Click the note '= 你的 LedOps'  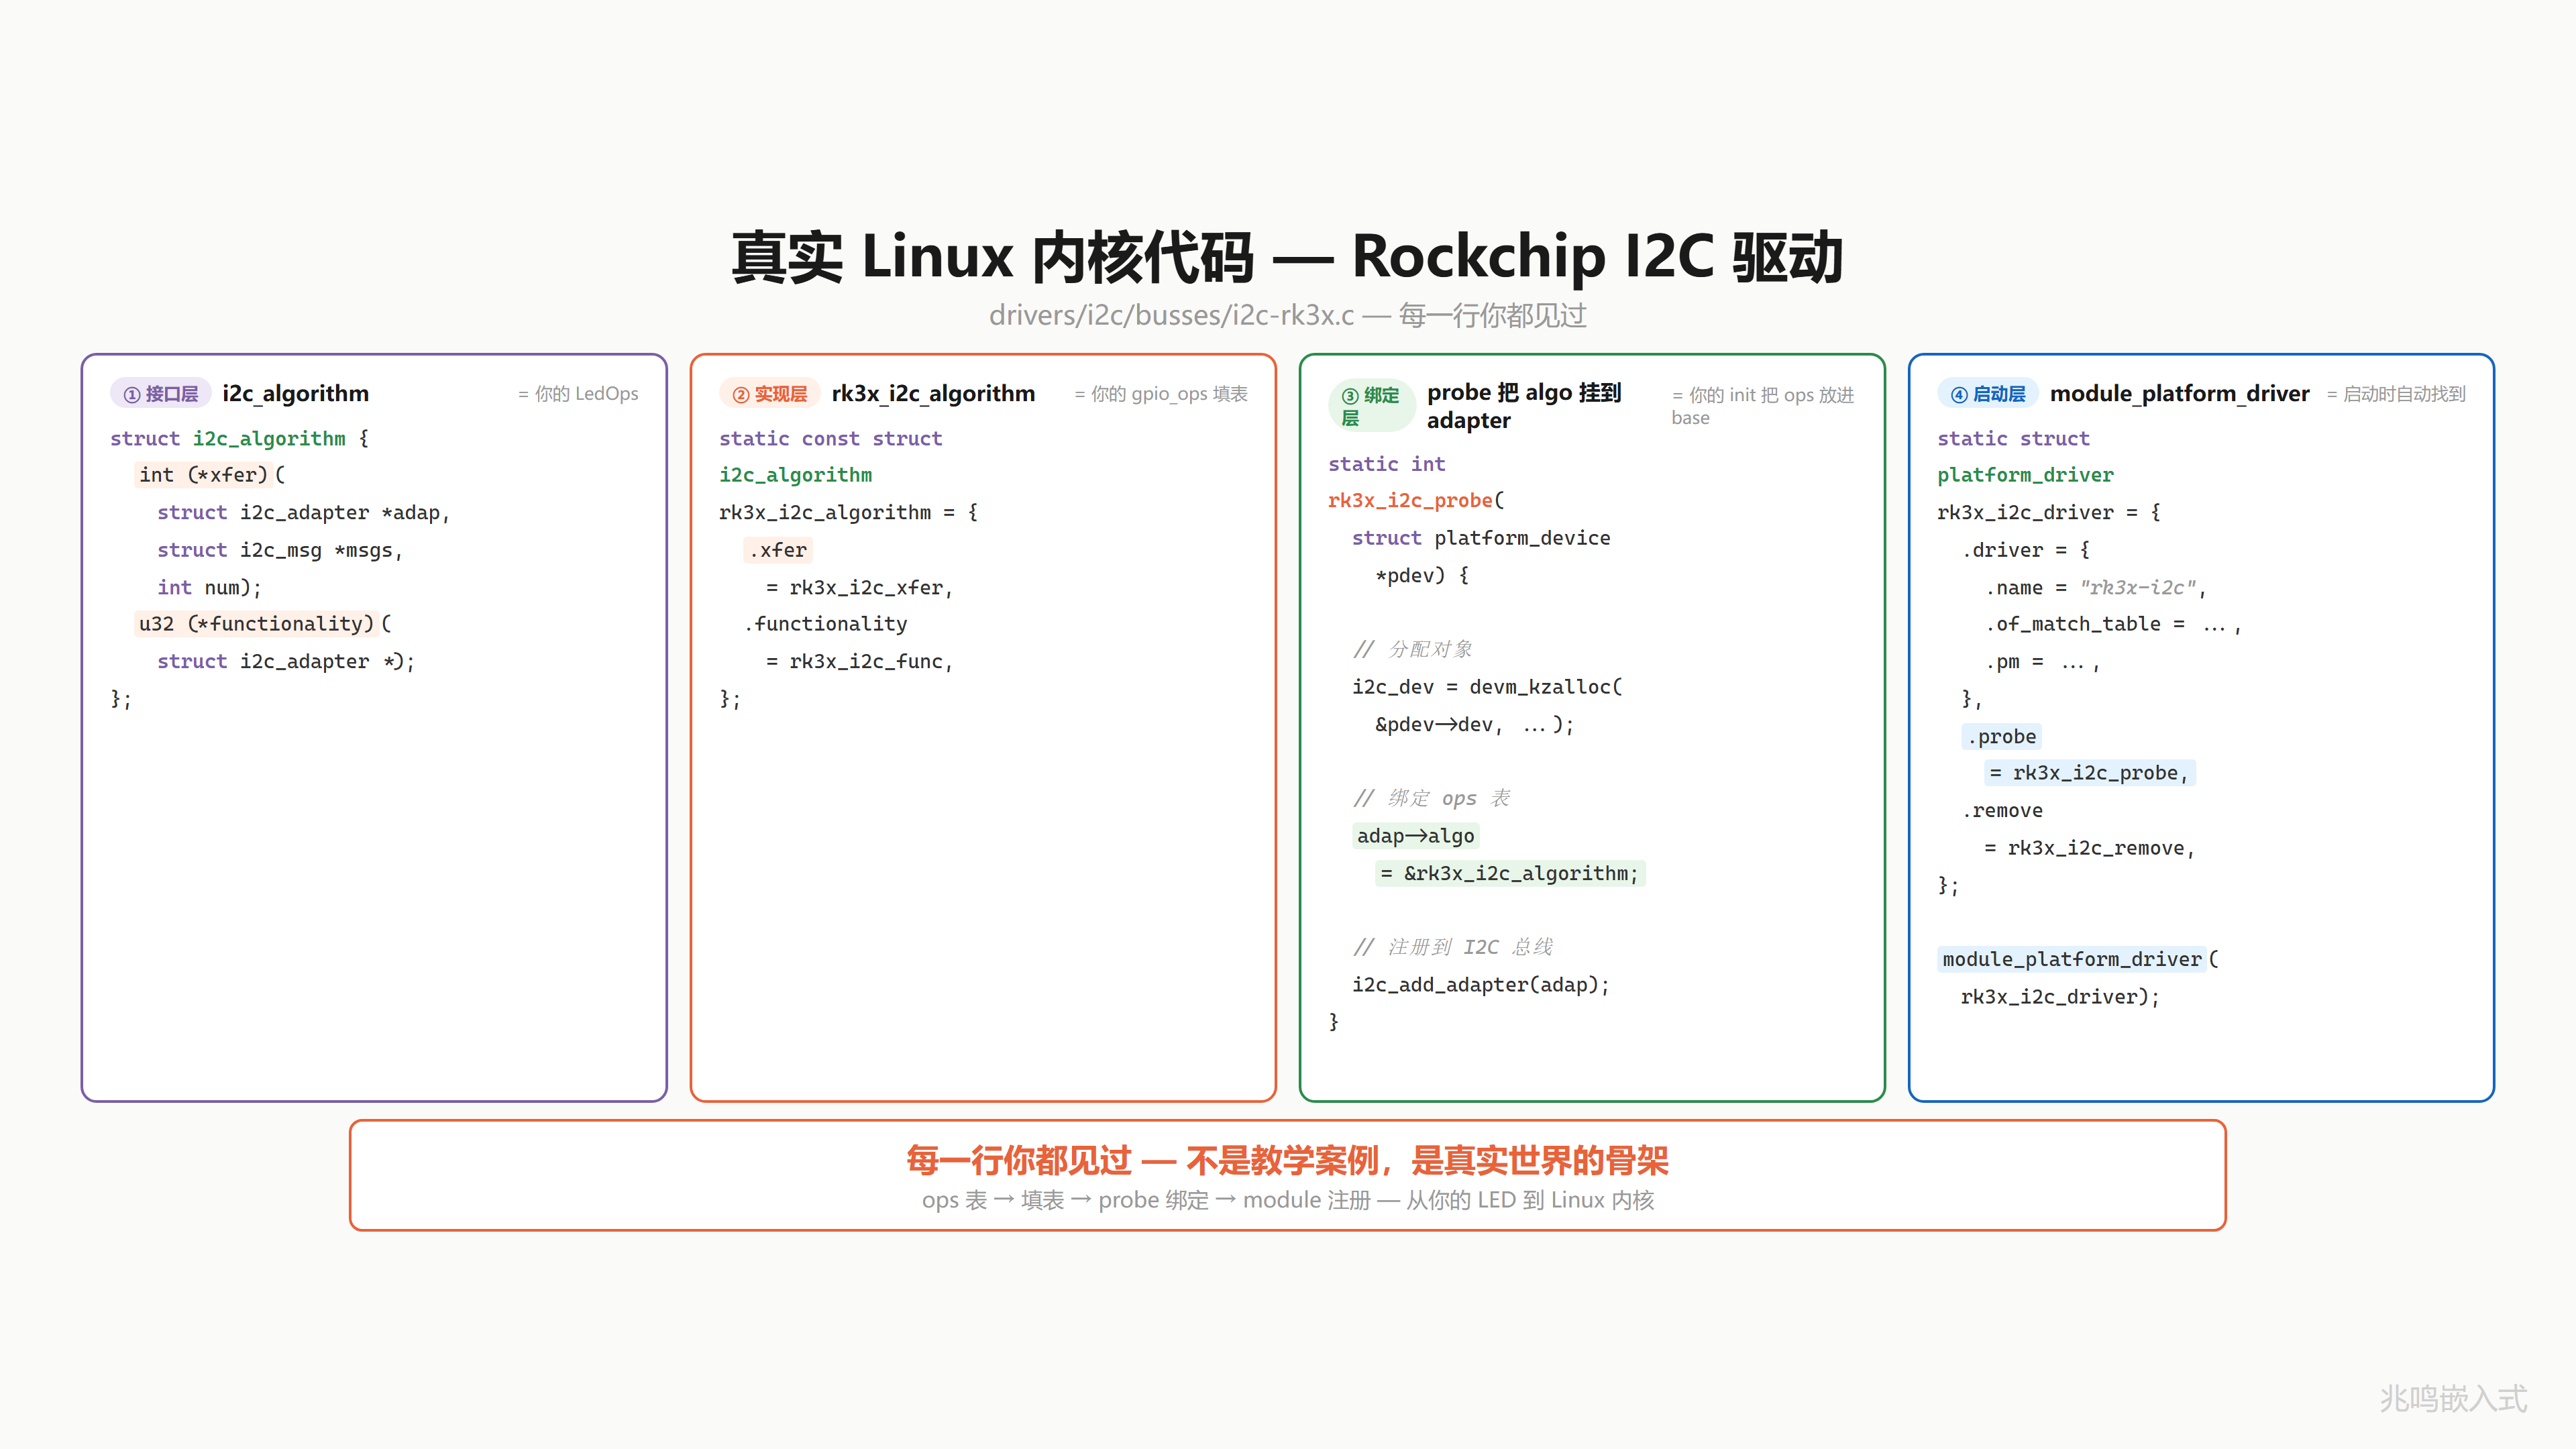pyautogui.click(x=578, y=394)
